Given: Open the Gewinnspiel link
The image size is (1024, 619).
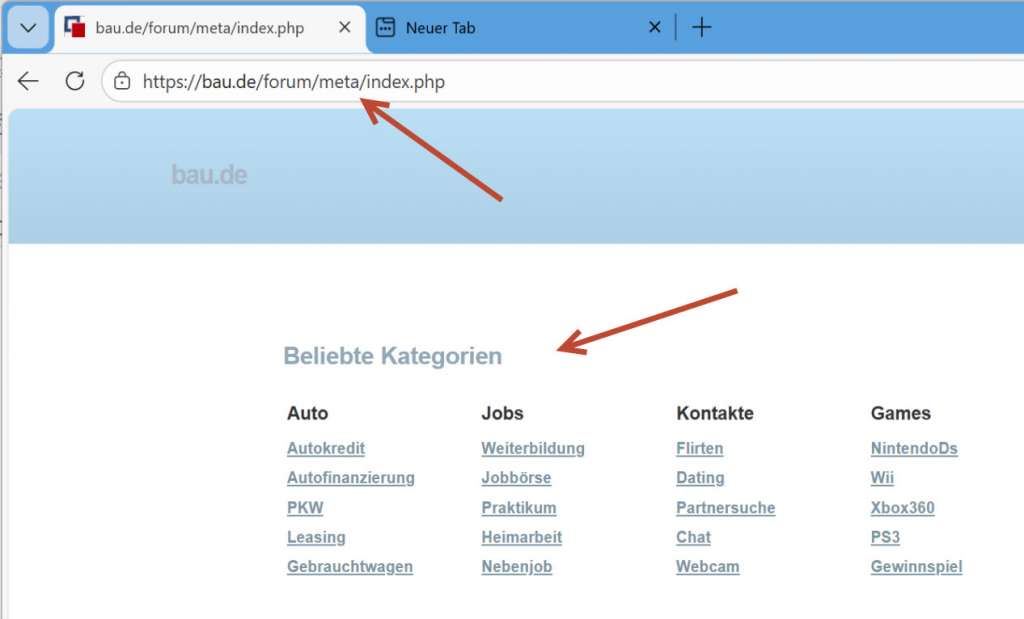Looking at the screenshot, I should pos(916,566).
